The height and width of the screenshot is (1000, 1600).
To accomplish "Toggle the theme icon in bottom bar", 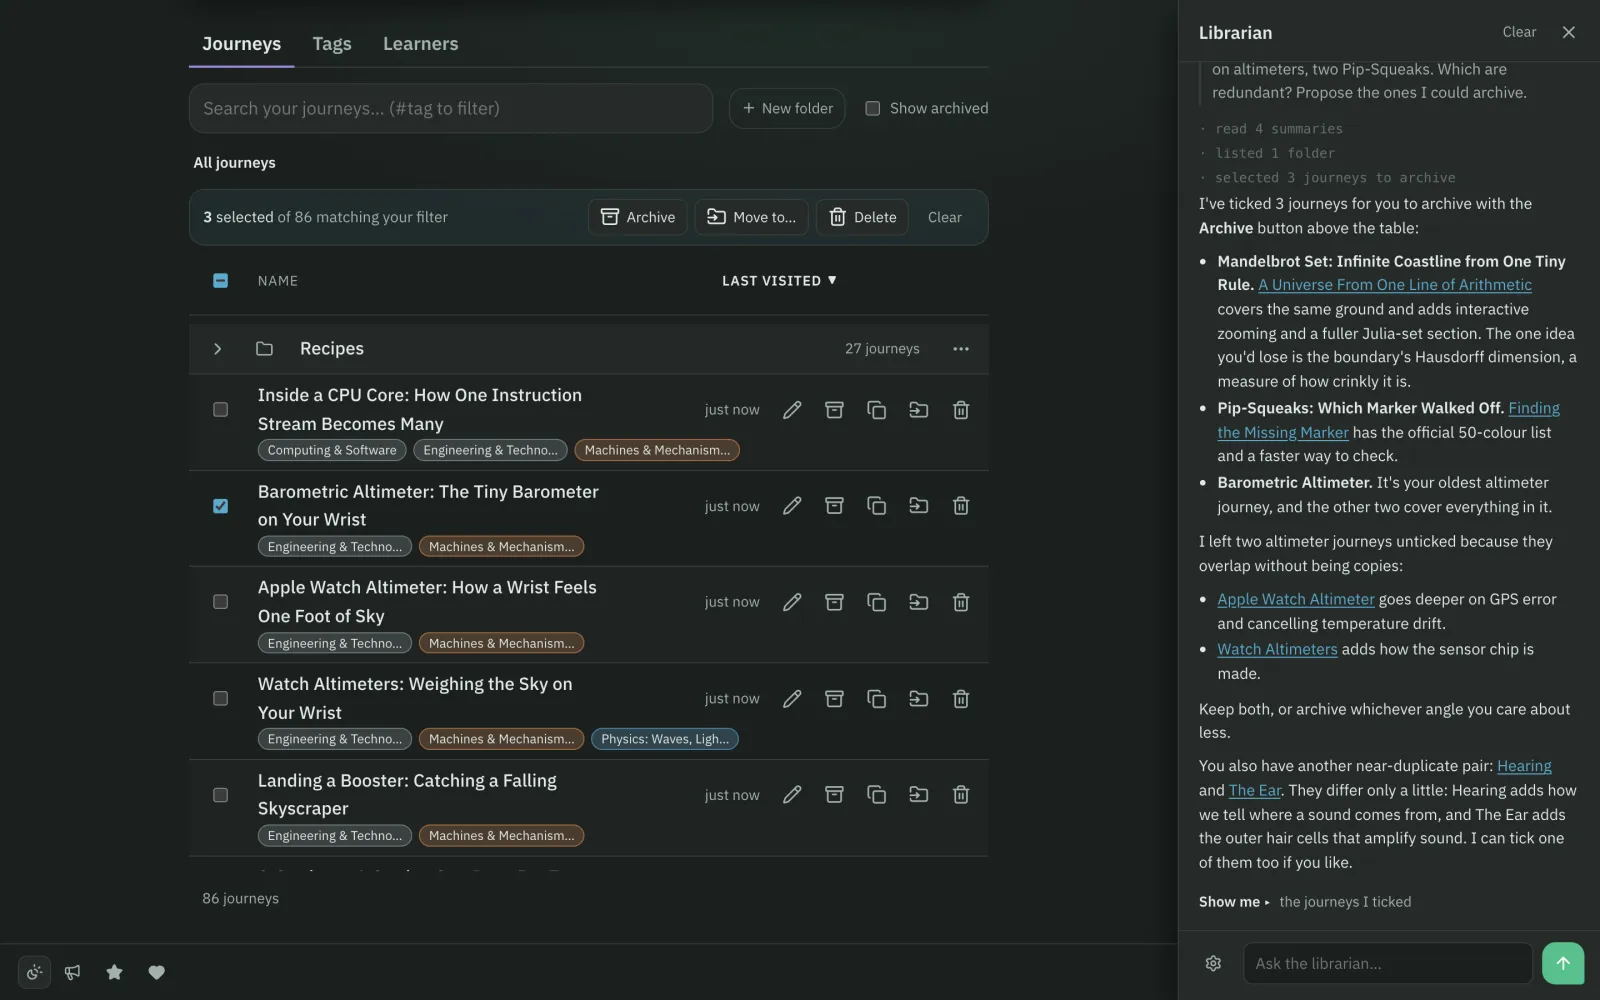I will pyautogui.click(x=34, y=972).
